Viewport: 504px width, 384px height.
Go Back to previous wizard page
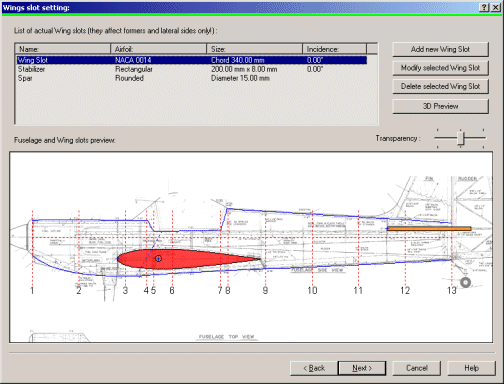314,368
